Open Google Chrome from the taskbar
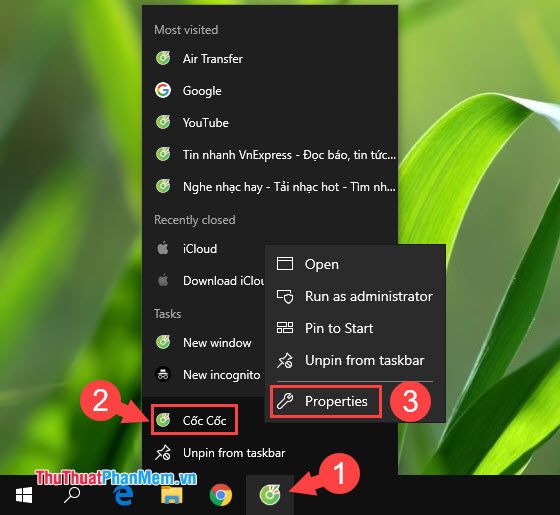 221,495
